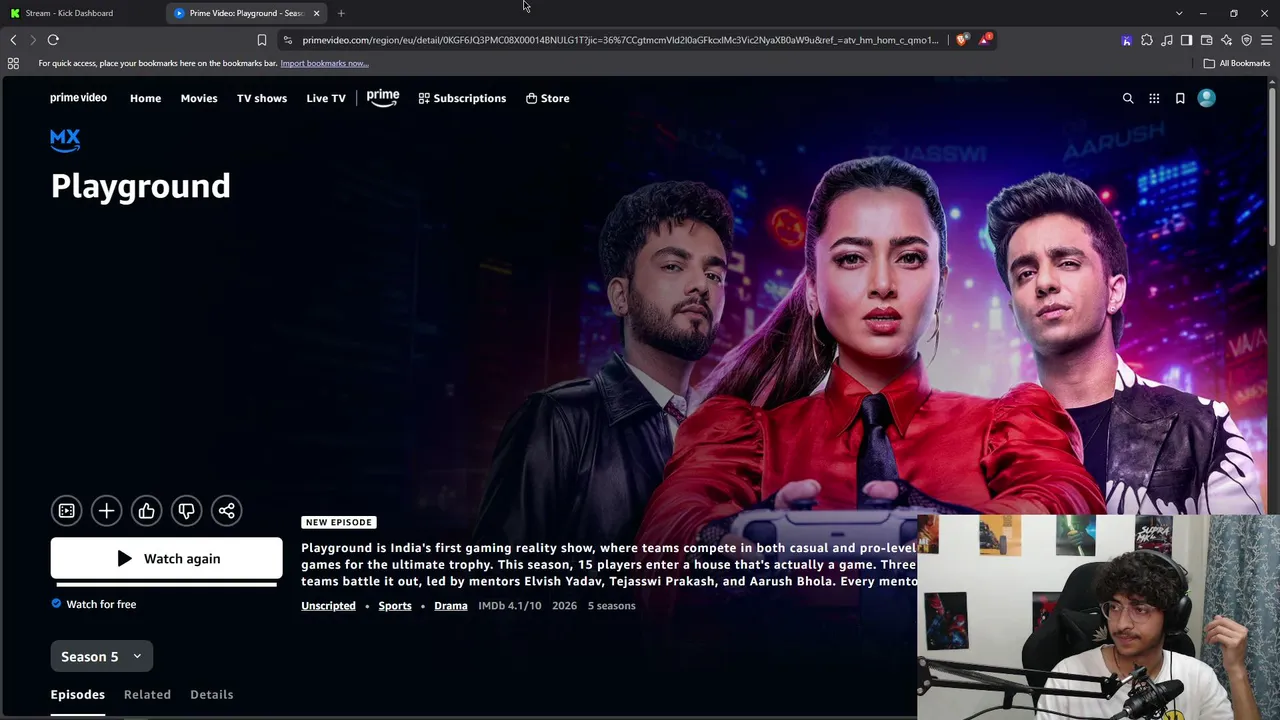Open the tab search chevron dropdown
1280x720 pixels.
pyautogui.click(x=1179, y=13)
